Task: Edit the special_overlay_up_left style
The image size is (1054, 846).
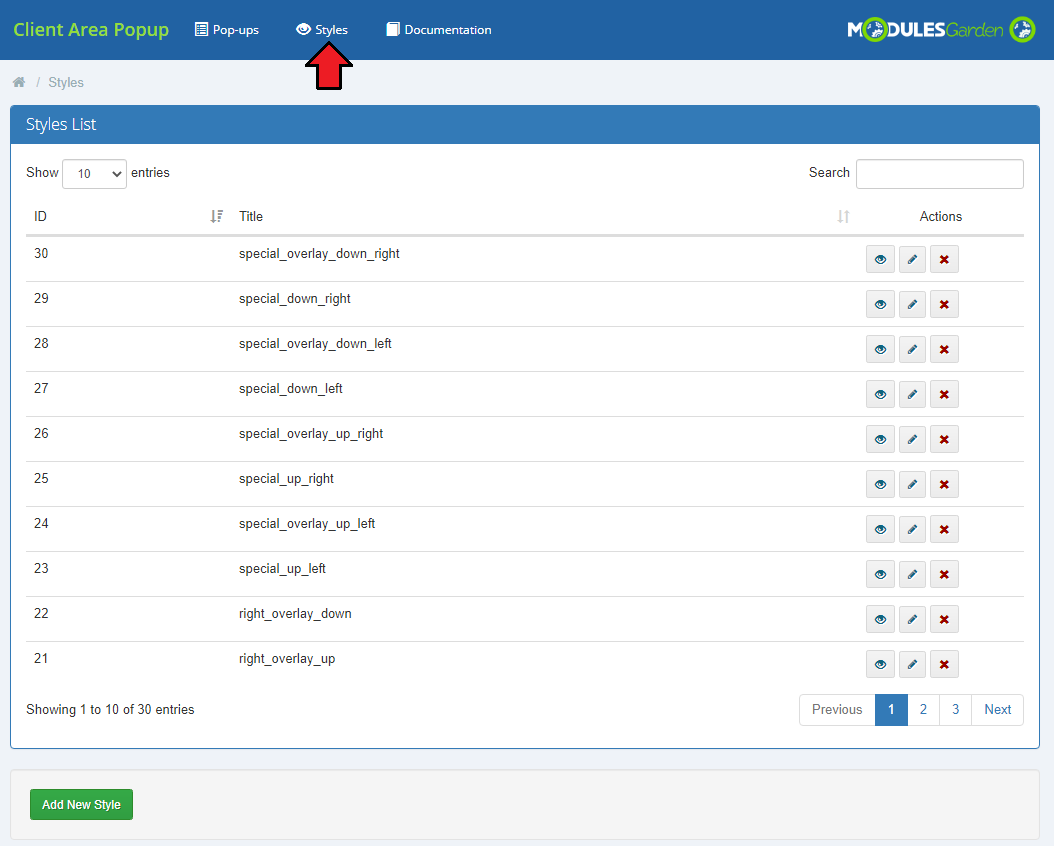Action: 912,530
